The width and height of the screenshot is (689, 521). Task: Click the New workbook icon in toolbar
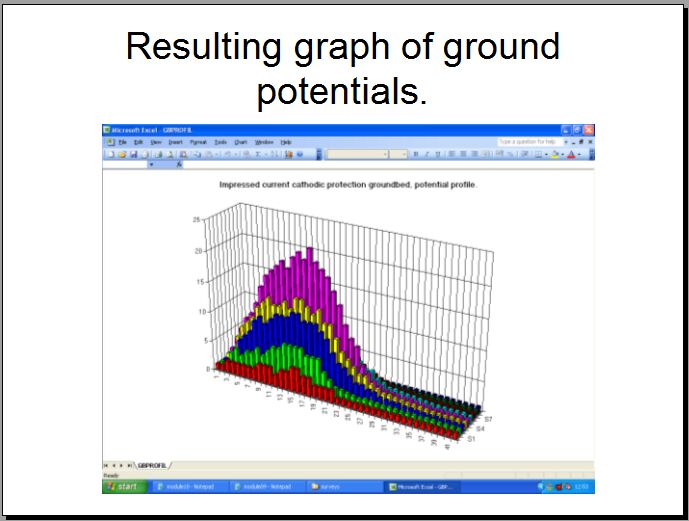[108, 154]
